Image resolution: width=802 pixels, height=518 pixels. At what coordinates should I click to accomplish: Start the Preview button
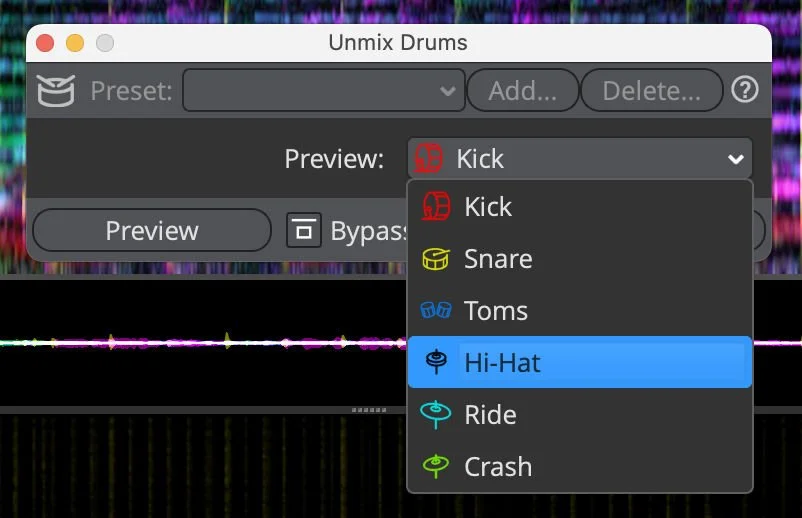pyautogui.click(x=152, y=230)
